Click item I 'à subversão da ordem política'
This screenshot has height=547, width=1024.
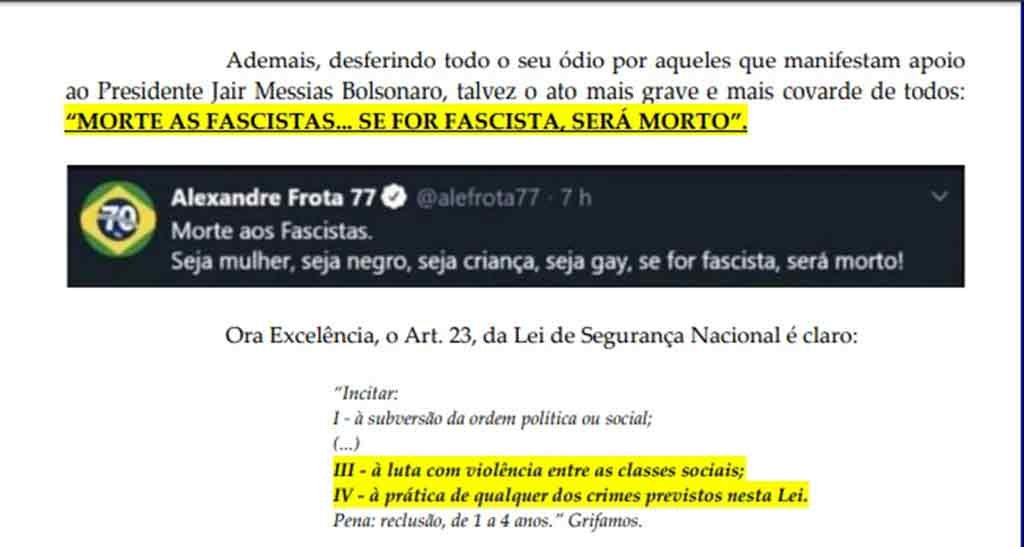click(x=492, y=418)
